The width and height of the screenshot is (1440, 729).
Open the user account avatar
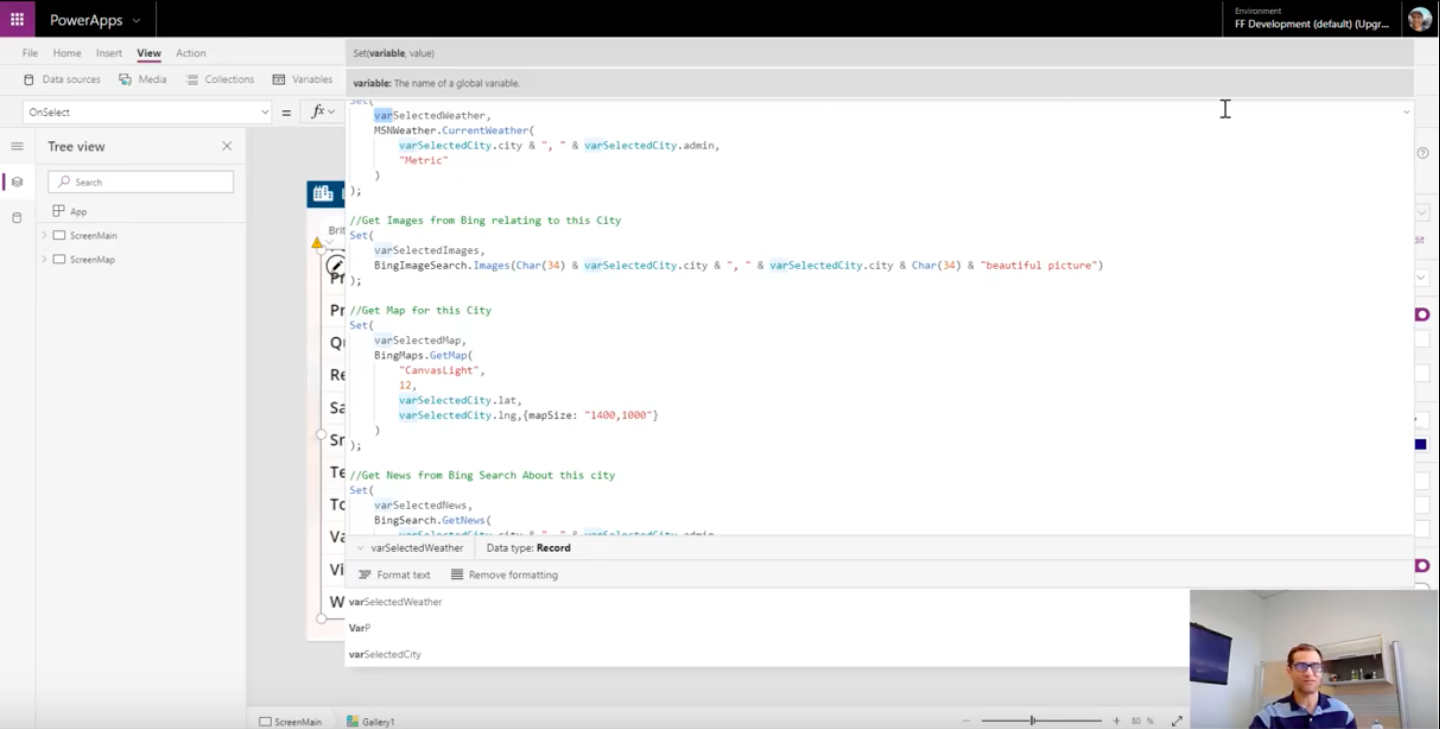pyautogui.click(x=1420, y=19)
